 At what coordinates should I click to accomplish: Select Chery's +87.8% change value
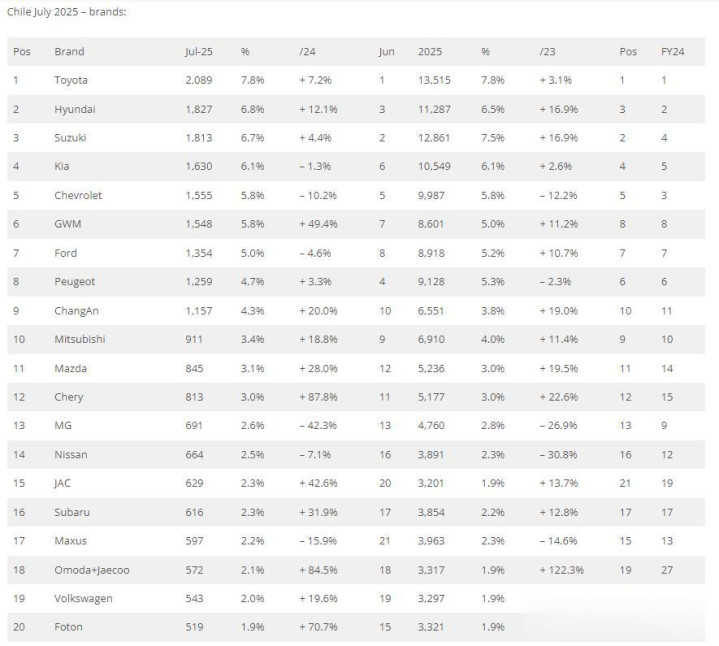[x=318, y=397]
